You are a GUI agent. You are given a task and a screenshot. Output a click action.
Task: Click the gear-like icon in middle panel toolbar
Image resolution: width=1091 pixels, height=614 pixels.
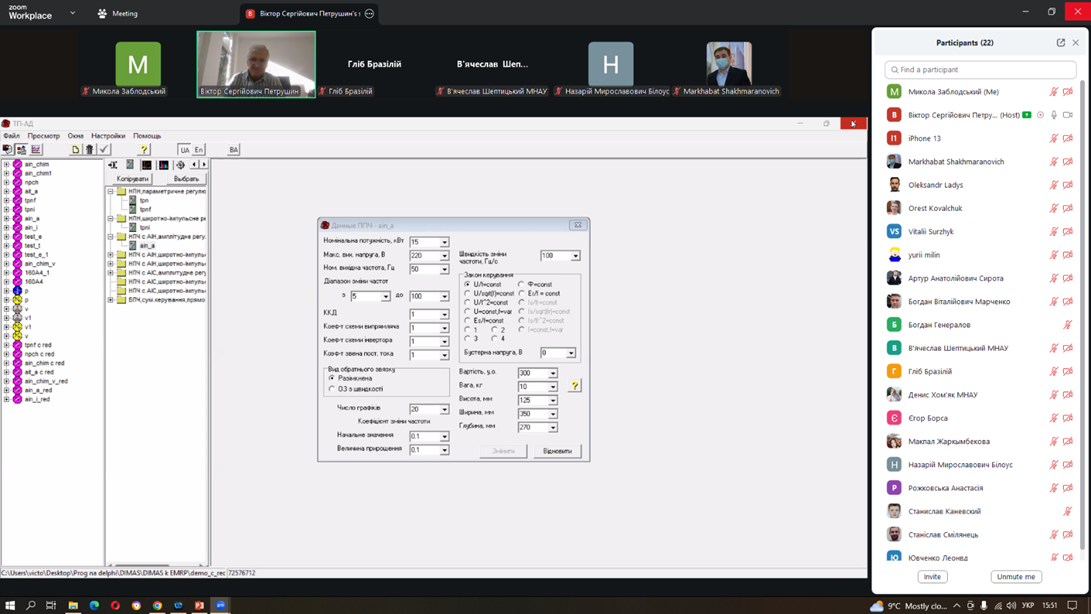click(180, 165)
